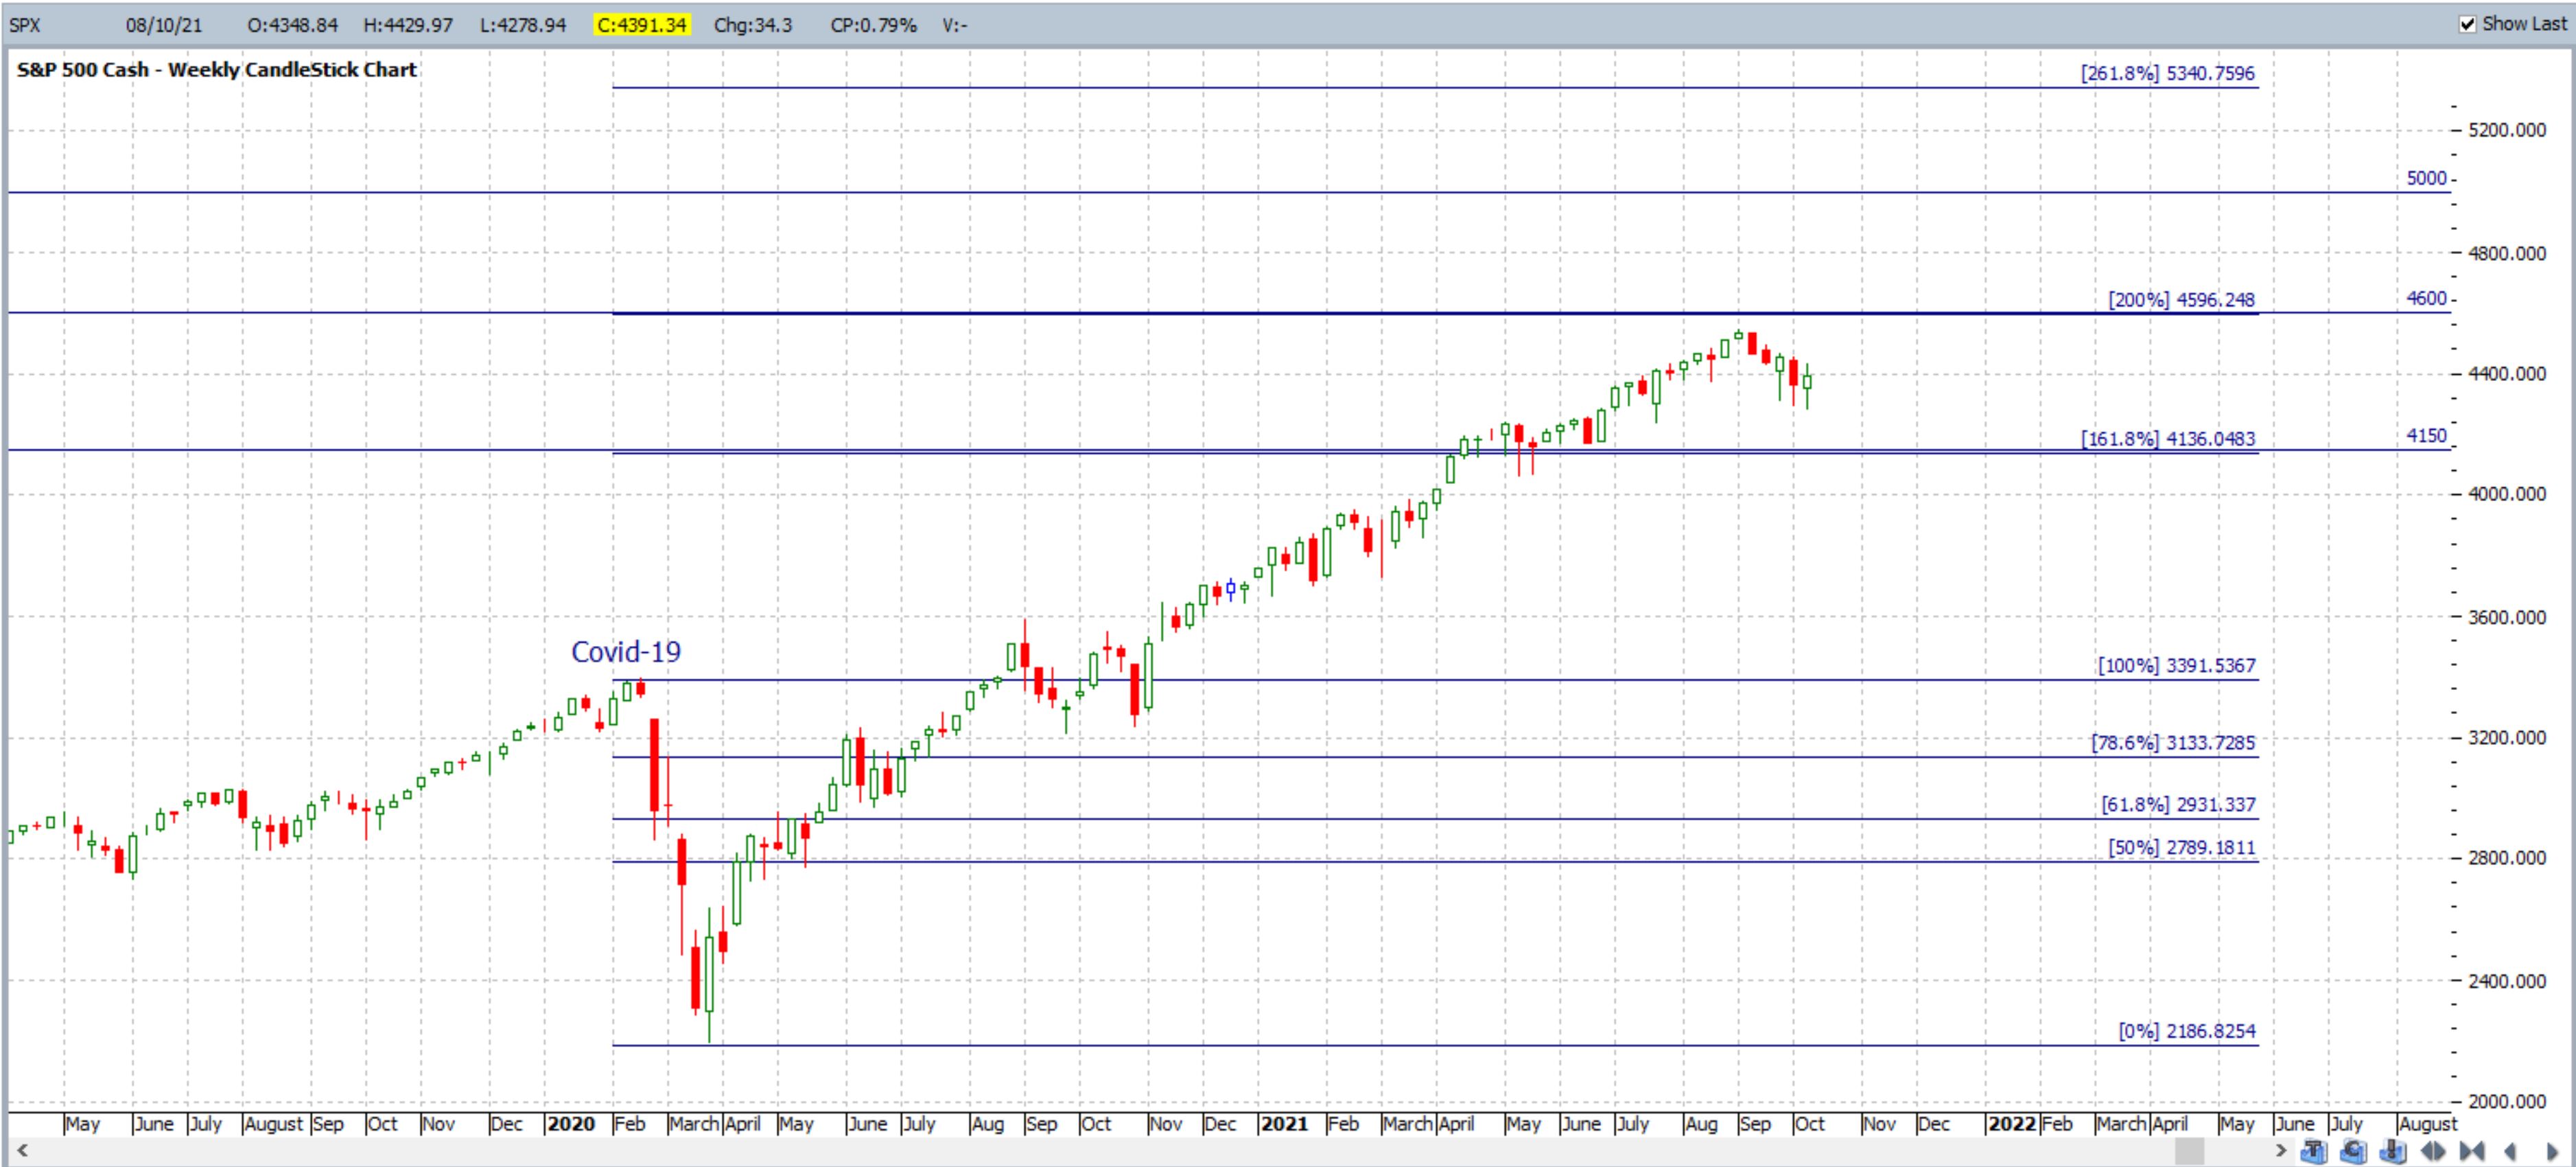Click the March 2020 lowest candlestick
Screen dimensions: 2576x1167
[x=709, y=975]
